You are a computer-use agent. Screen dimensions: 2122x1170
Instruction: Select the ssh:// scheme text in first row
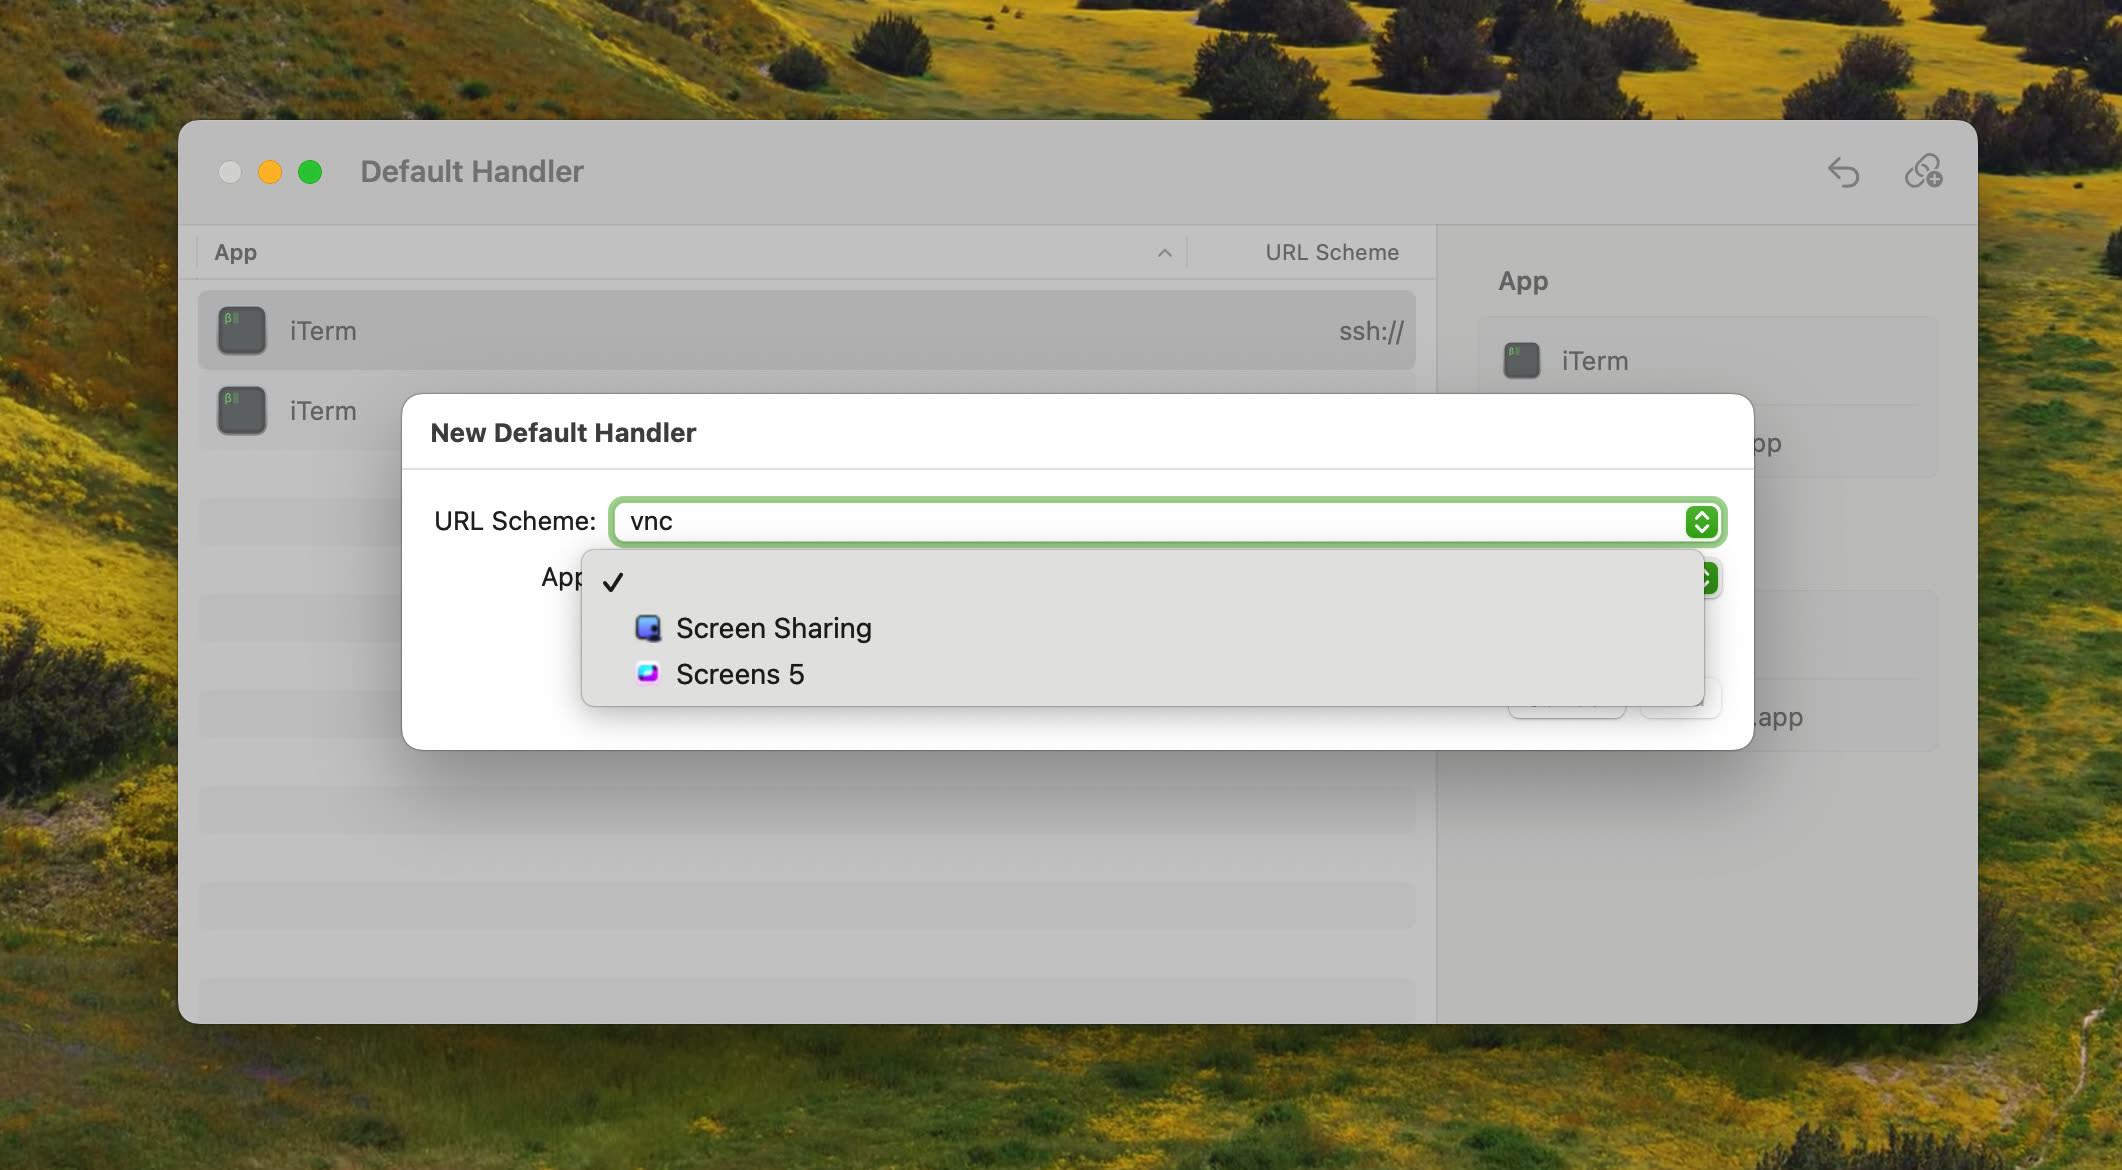pos(1371,331)
